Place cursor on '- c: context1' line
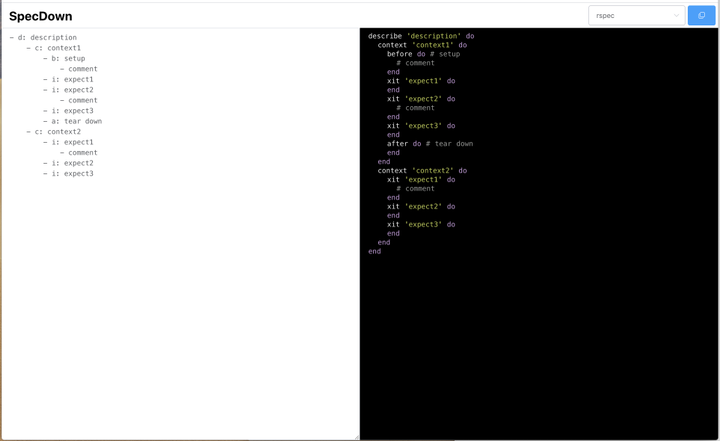The image size is (720, 441). [x=53, y=48]
